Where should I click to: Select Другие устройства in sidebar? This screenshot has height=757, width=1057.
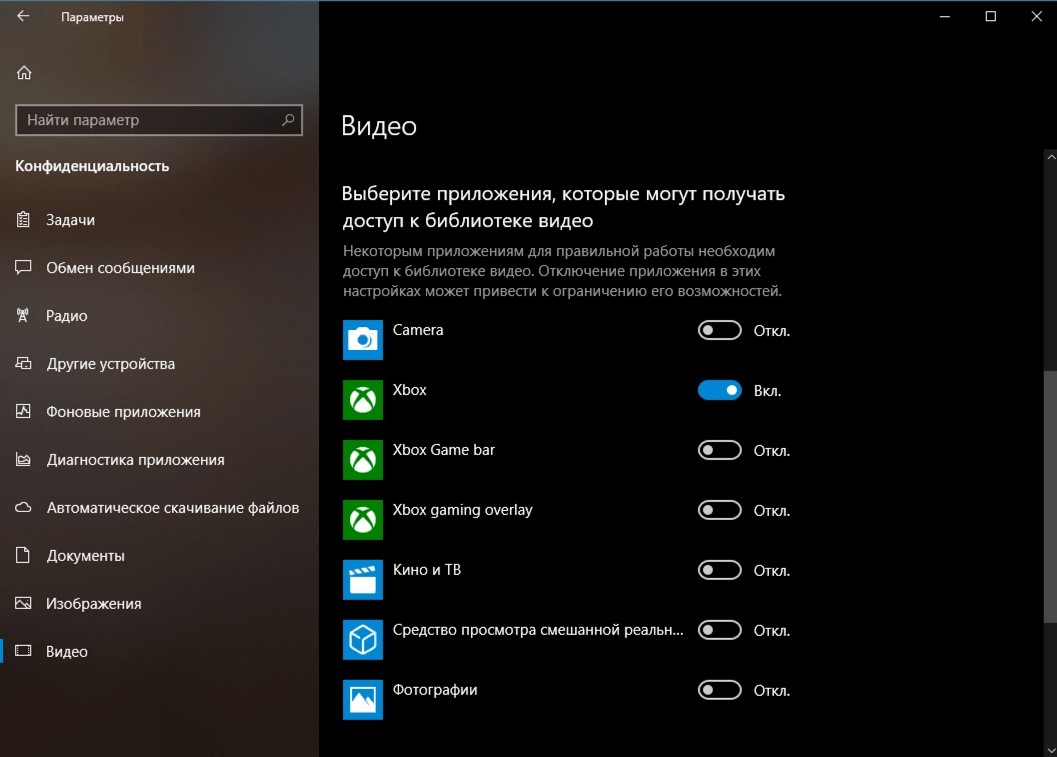(x=159, y=363)
